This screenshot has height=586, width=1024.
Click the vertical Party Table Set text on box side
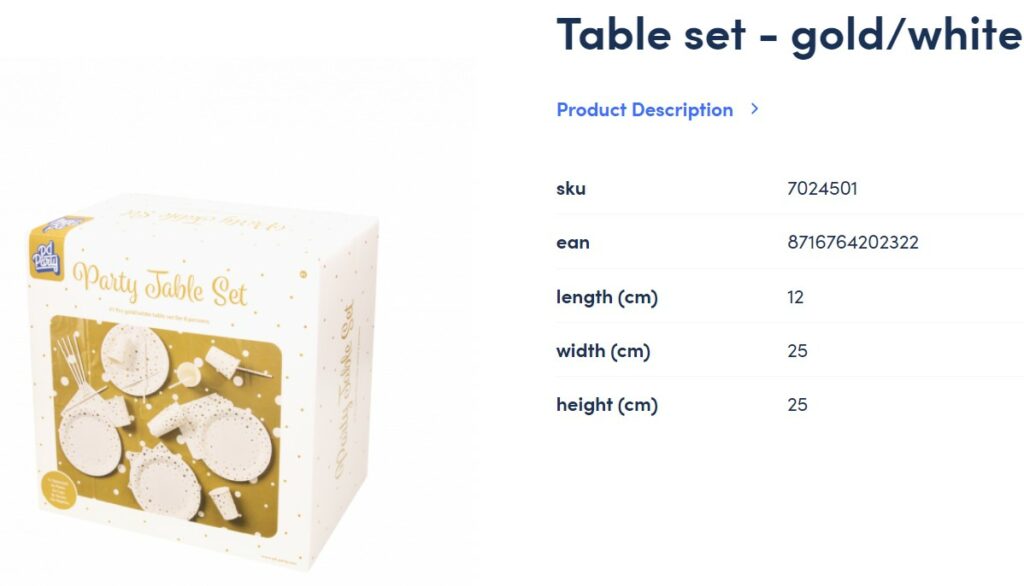point(345,391)
